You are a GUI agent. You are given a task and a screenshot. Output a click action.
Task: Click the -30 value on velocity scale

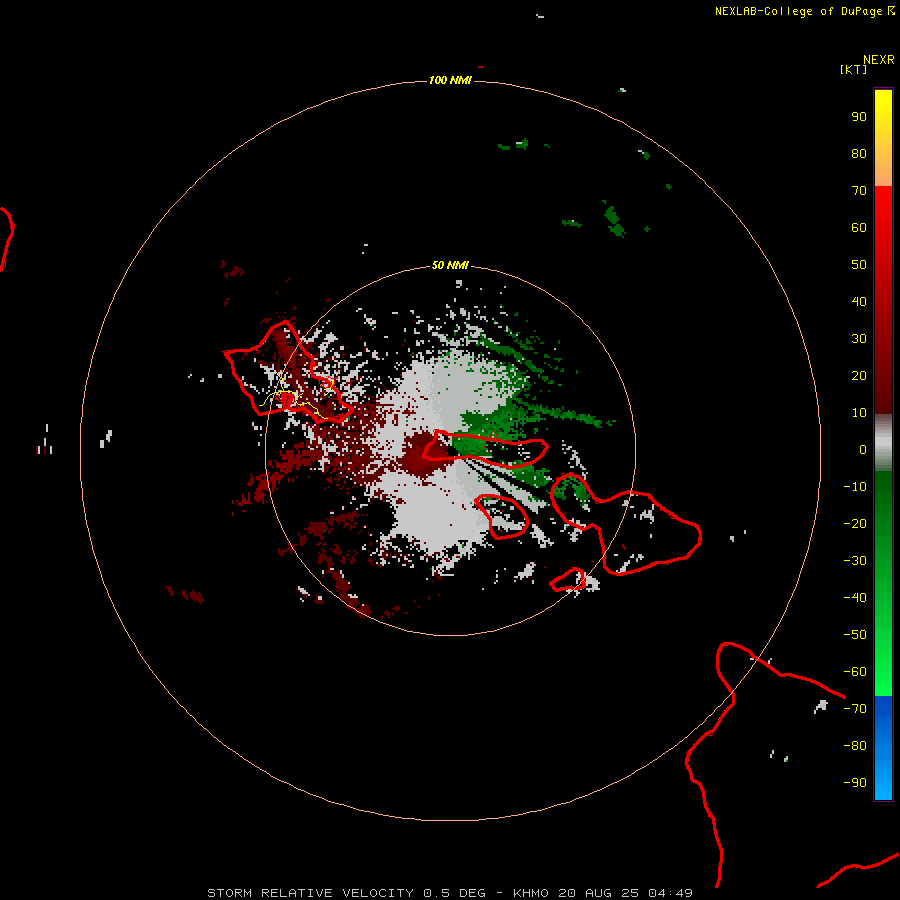click(855, 561)
